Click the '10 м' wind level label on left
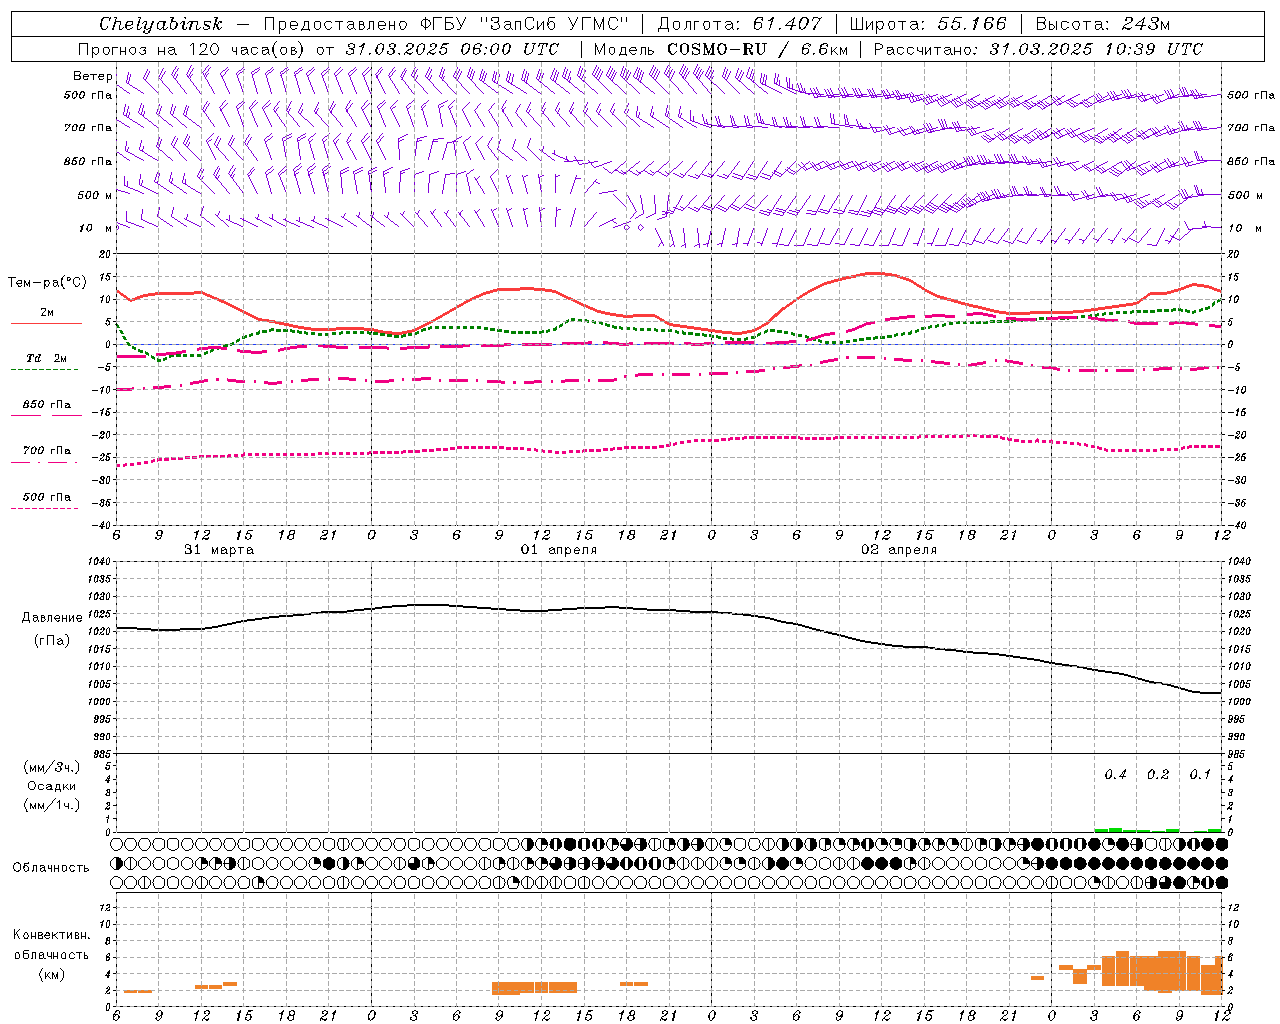Screen dimensions: 1280x1024 click(x=94, y=228)
